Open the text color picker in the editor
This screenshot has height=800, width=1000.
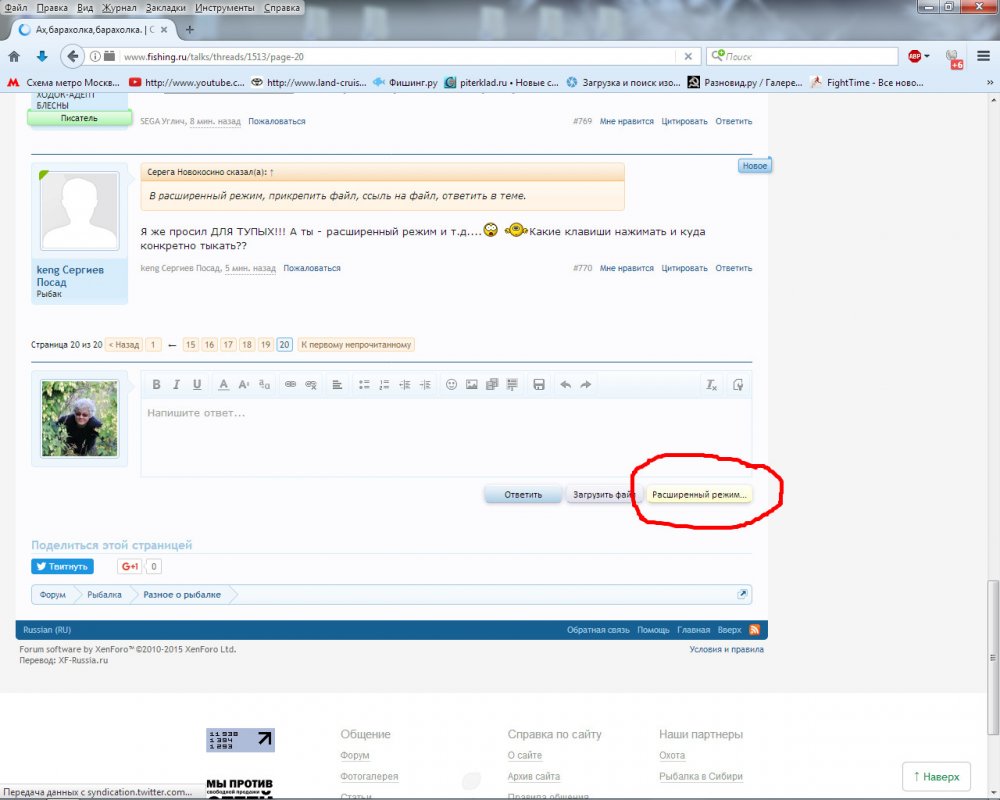224,385
